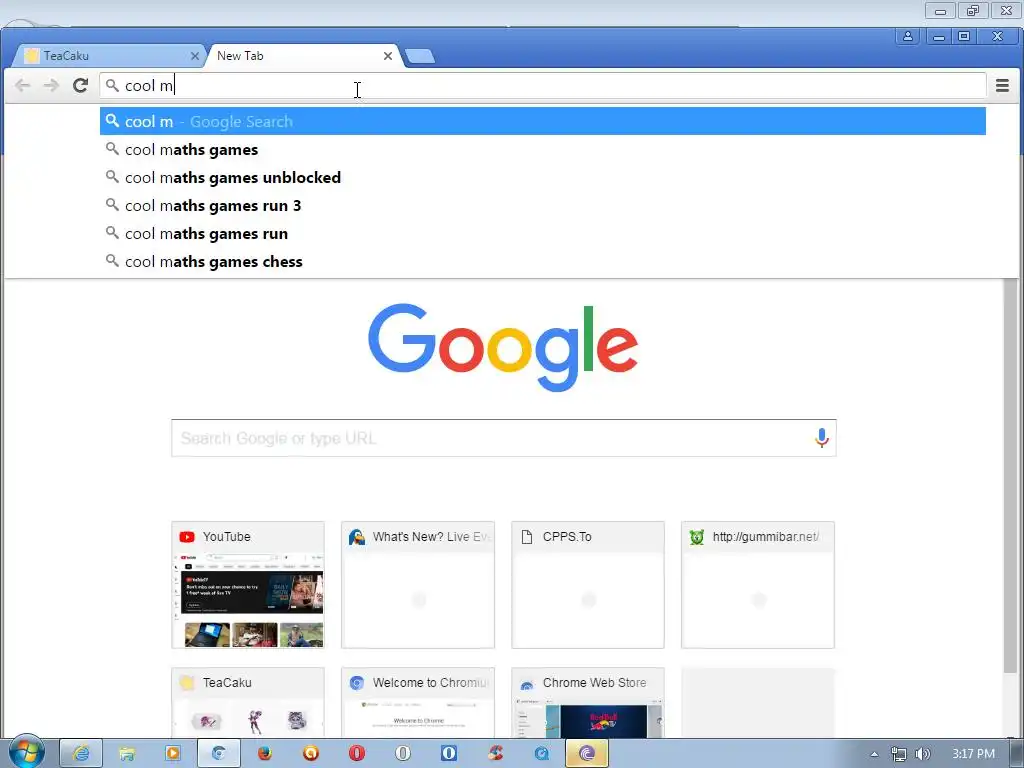The image size is (1024, 768).
Task: Pick the 'cool maths games chess' suggestion
Action: coord(543,262)
